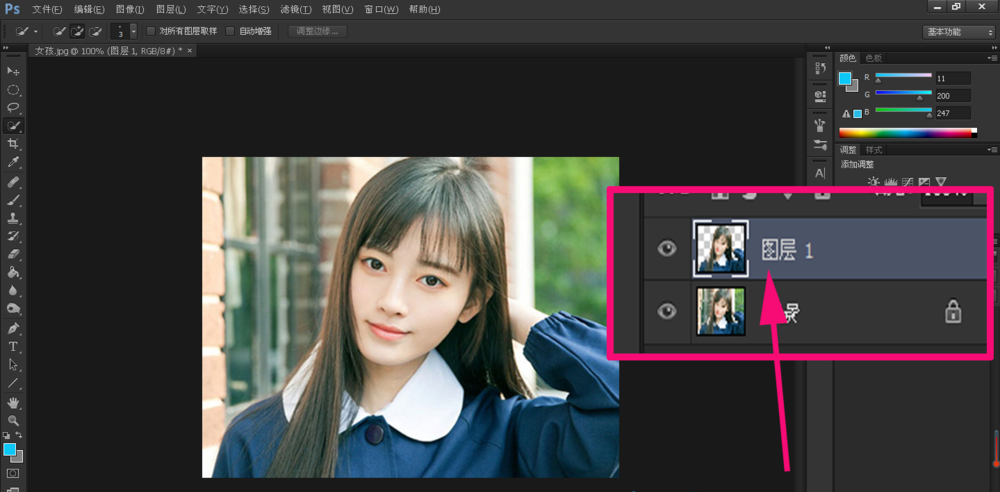Select the Eraser tool
Screen dimensions: 1000x492
(x=13, y=254)
